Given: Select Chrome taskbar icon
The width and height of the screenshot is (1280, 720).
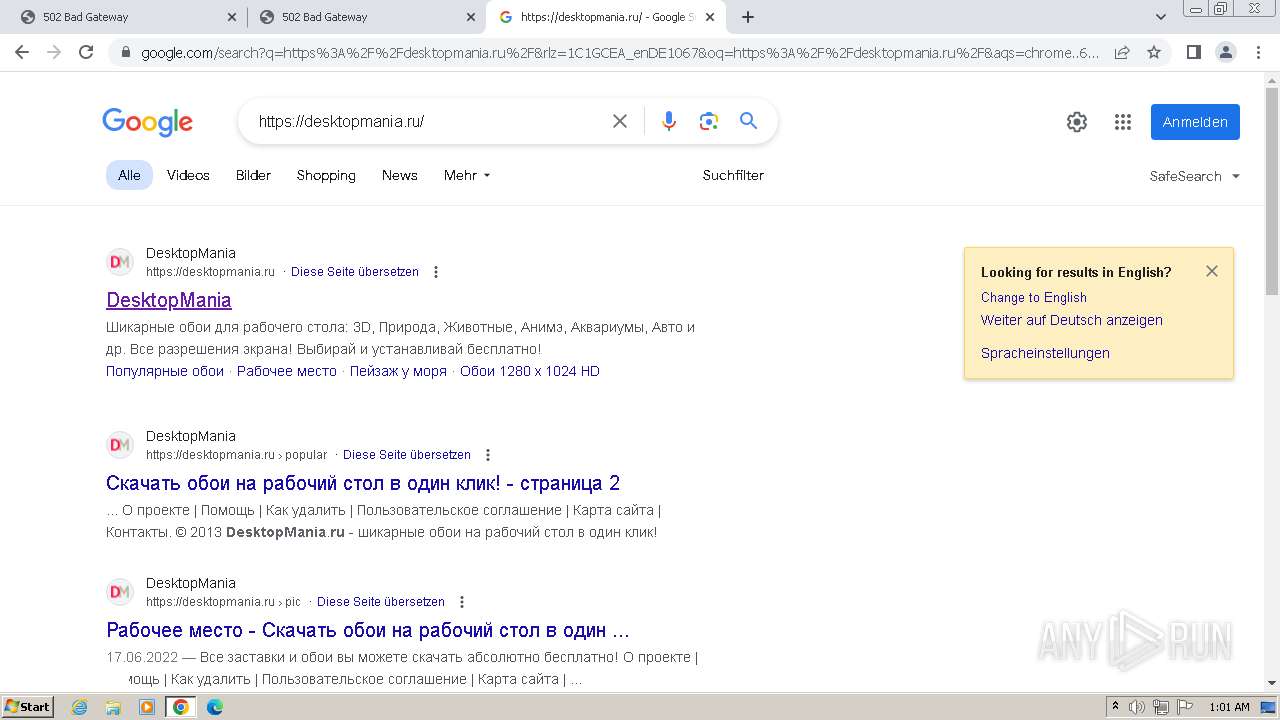Looking at the screenshot, I should [x=180, y=707].
